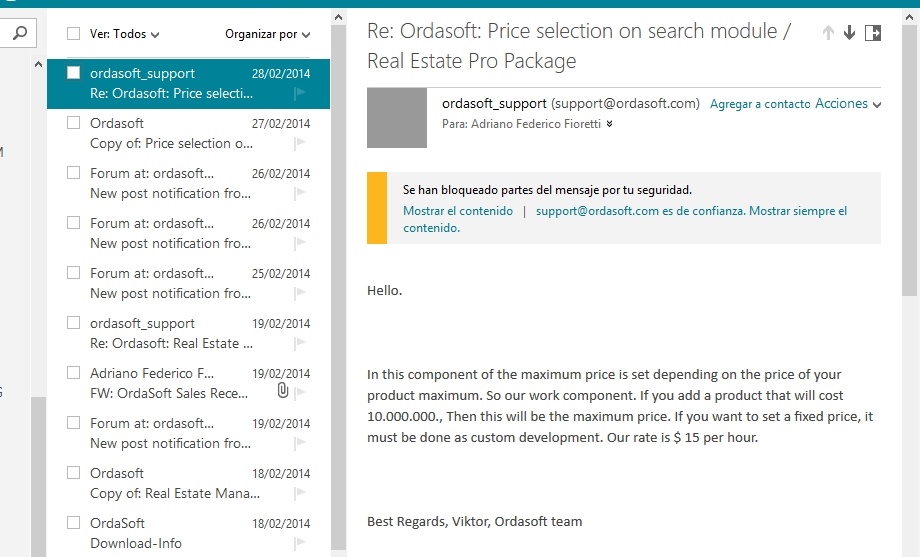Open the 'Organizar por' sort dropdown
Viewport: 920px width, 557px height.
pos(268,34)
